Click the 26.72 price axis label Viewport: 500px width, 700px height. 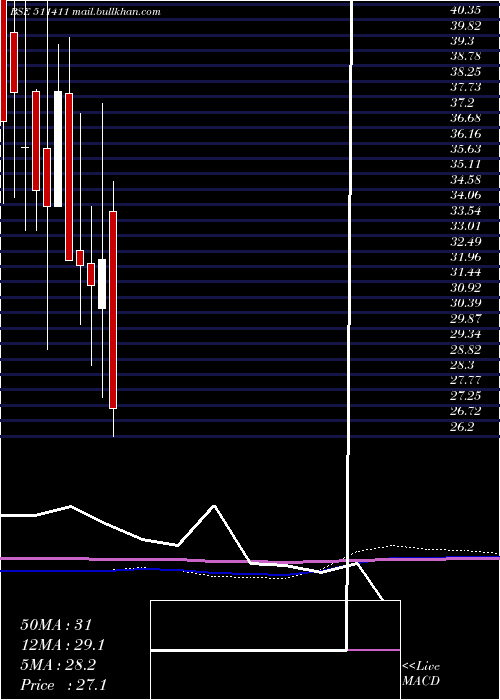(x=465, y=411)
